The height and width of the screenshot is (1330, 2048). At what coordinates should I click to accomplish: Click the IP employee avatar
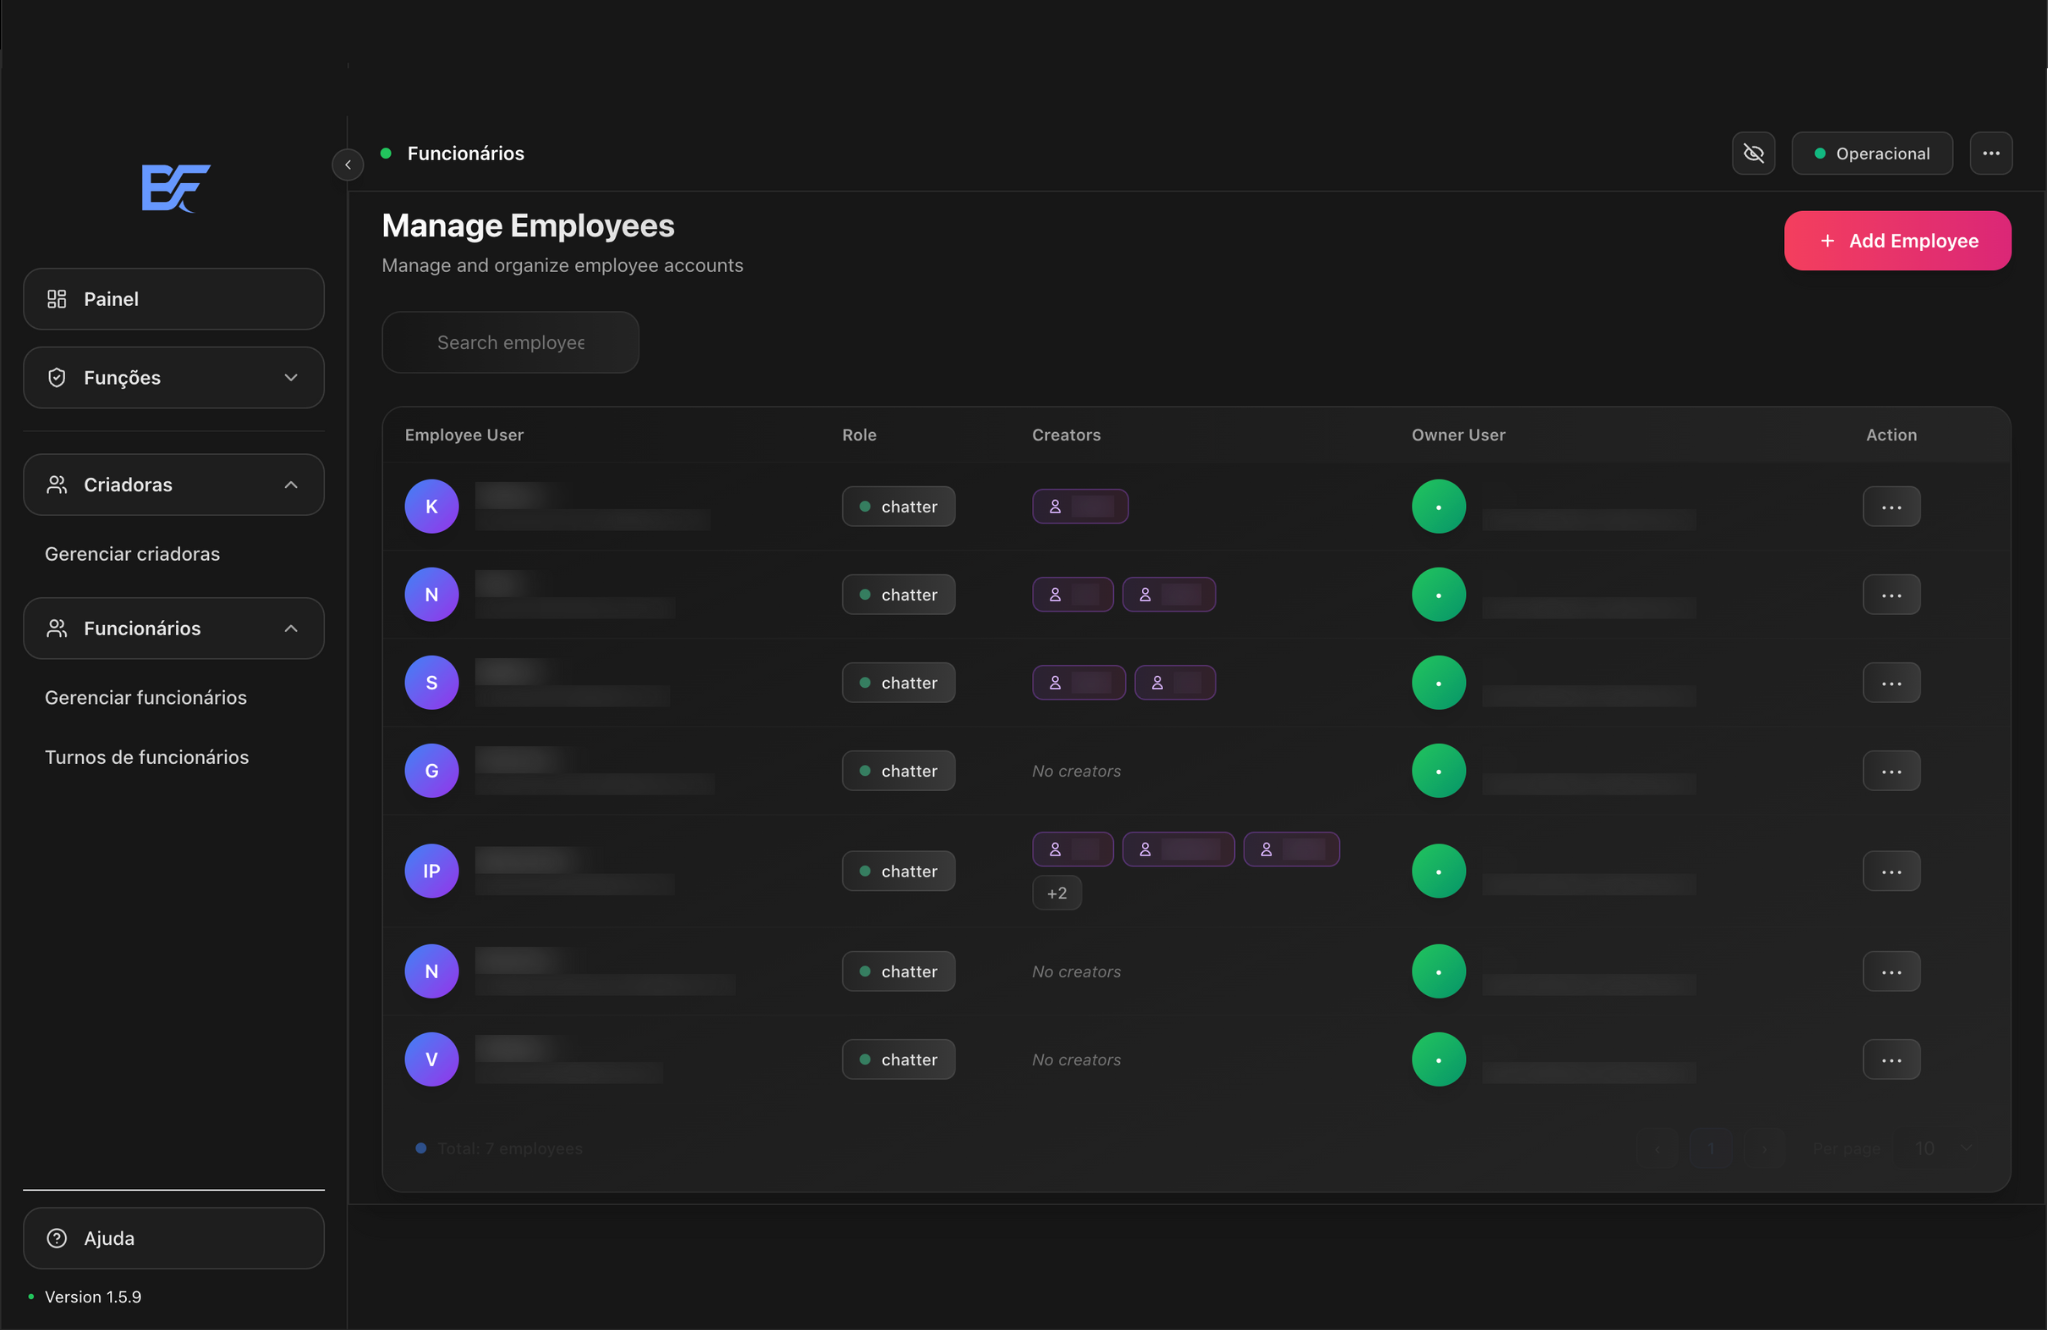pyautogui.click(x=431, y=871)
